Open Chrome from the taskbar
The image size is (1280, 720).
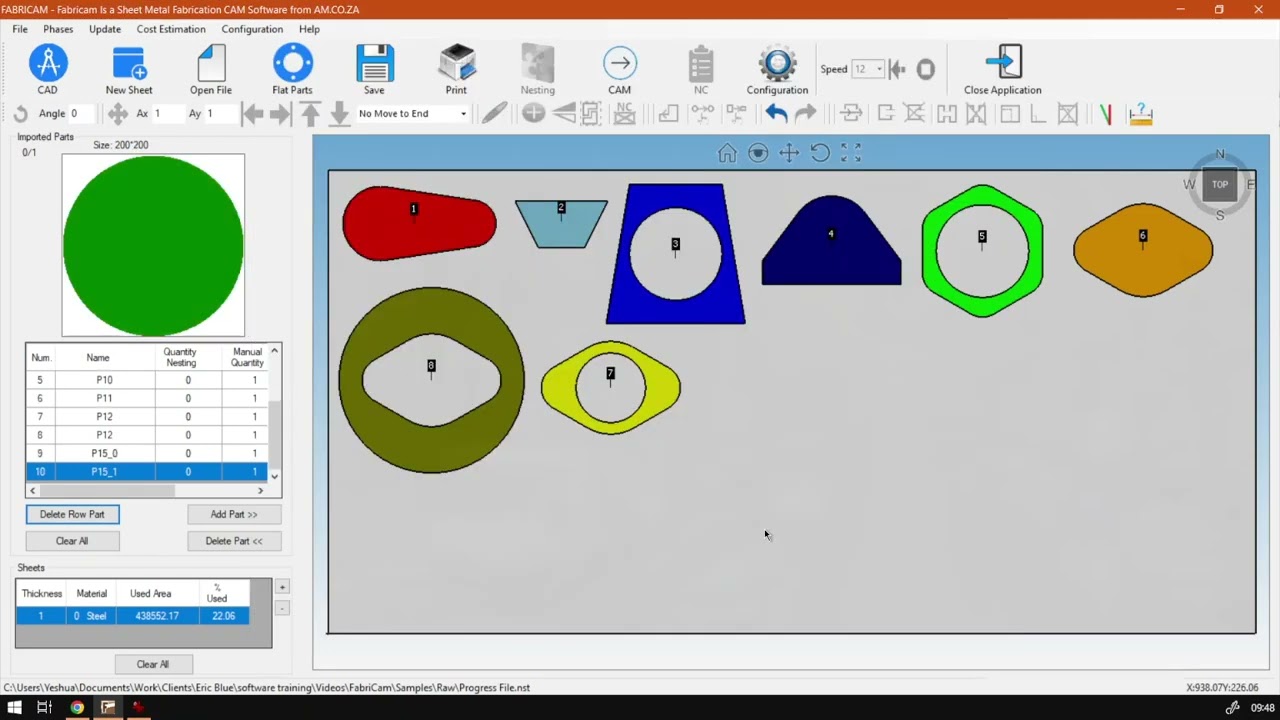pyautogui.click(x=77, y=708)
